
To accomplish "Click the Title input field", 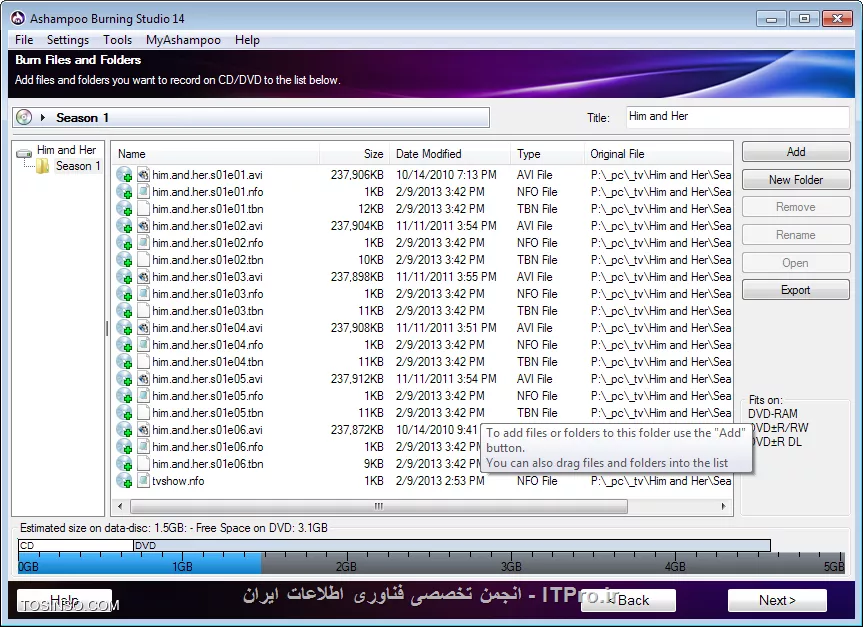I will (738, 117).
